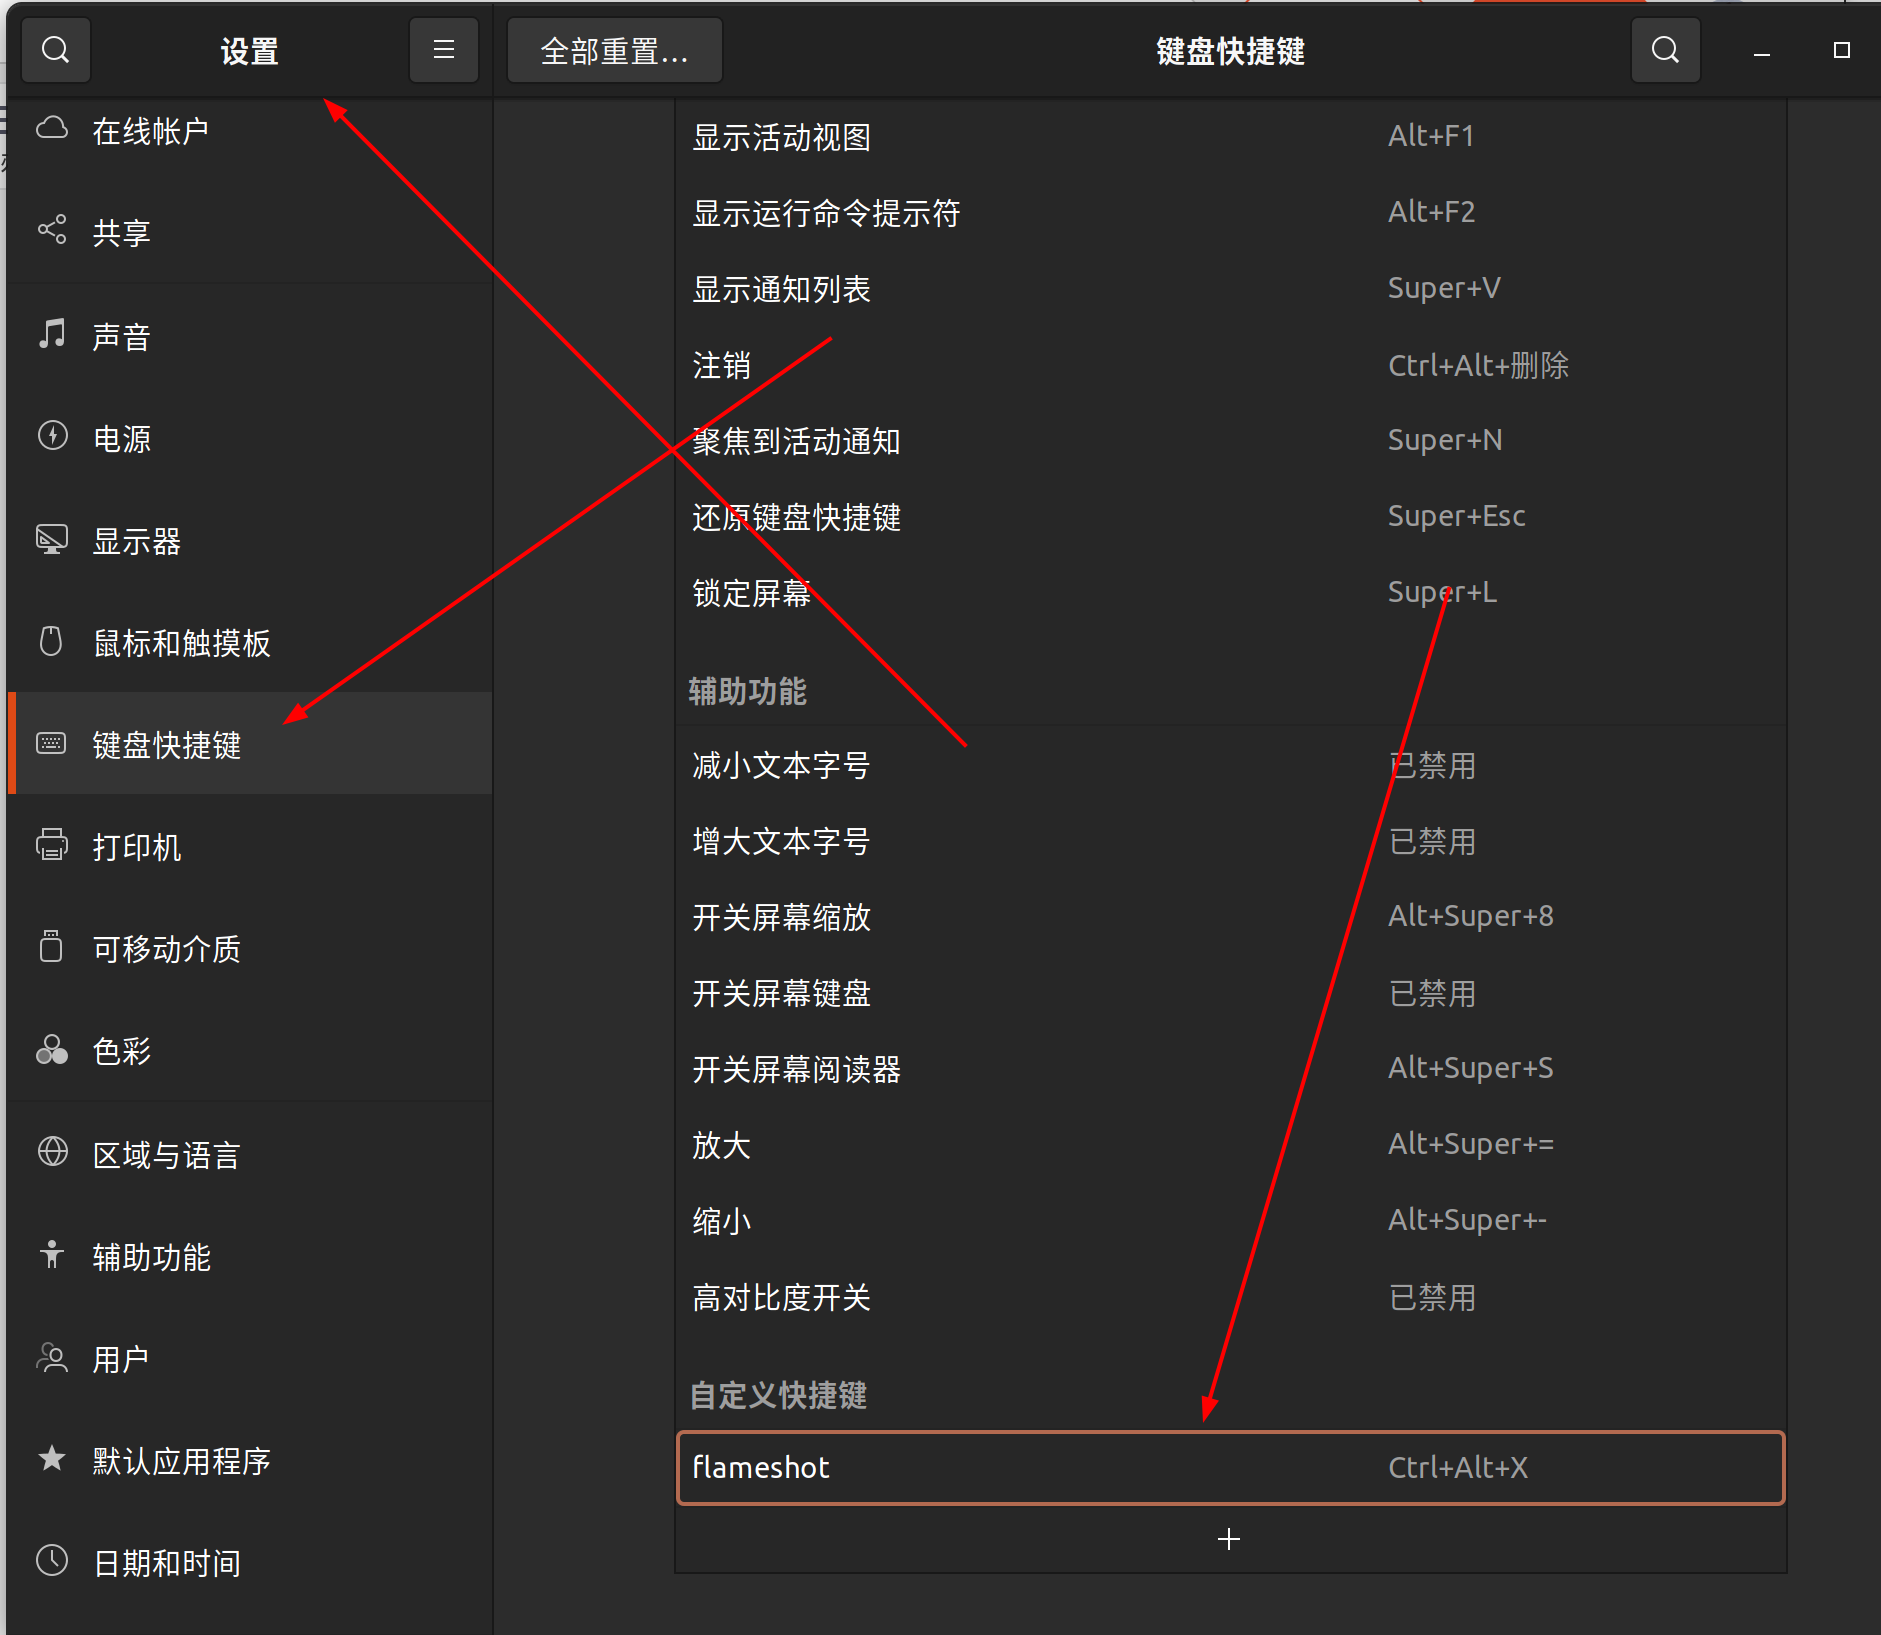1881x1635 pixels.
Task: Open 可移动介质 panel
Action: pyautogui.click(x=249, y=949)
